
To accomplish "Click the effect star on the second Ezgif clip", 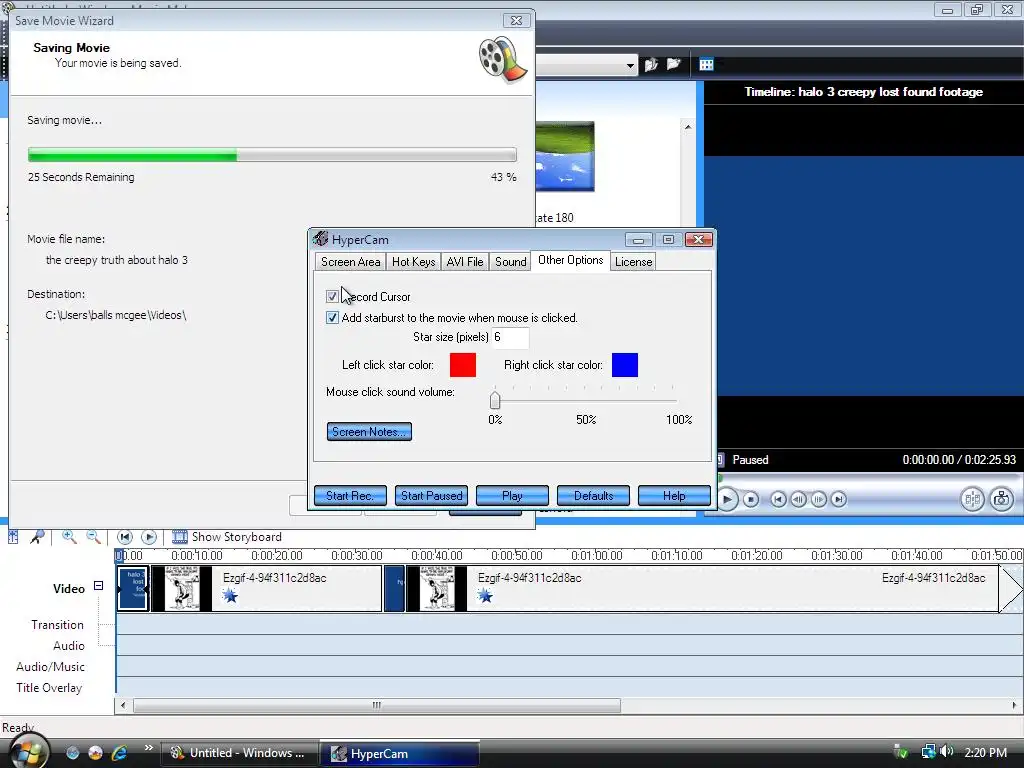I will click(485, 595).
